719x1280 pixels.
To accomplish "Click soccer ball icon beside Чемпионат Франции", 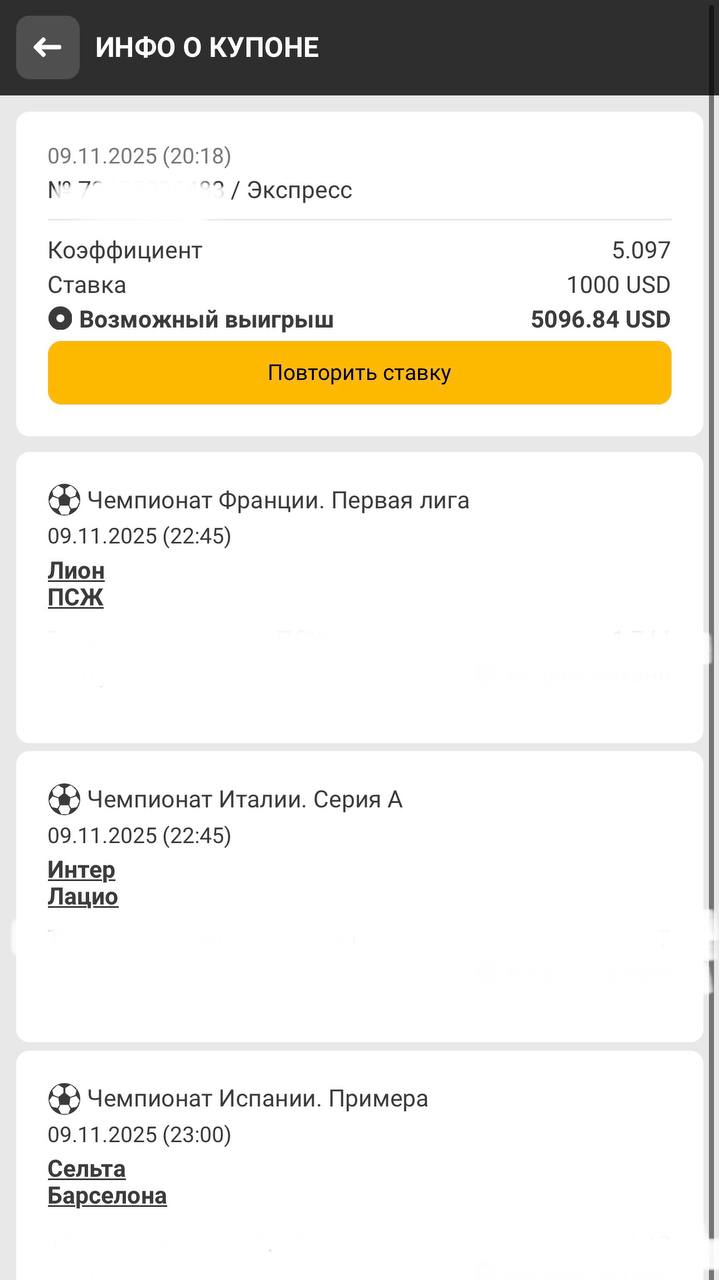I will tap(64, 500).
